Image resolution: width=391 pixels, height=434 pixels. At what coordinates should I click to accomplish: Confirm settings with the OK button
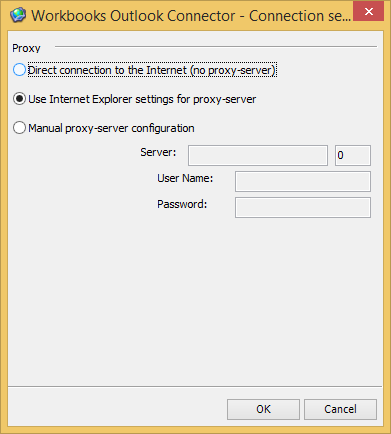click(x=264, y=409)
